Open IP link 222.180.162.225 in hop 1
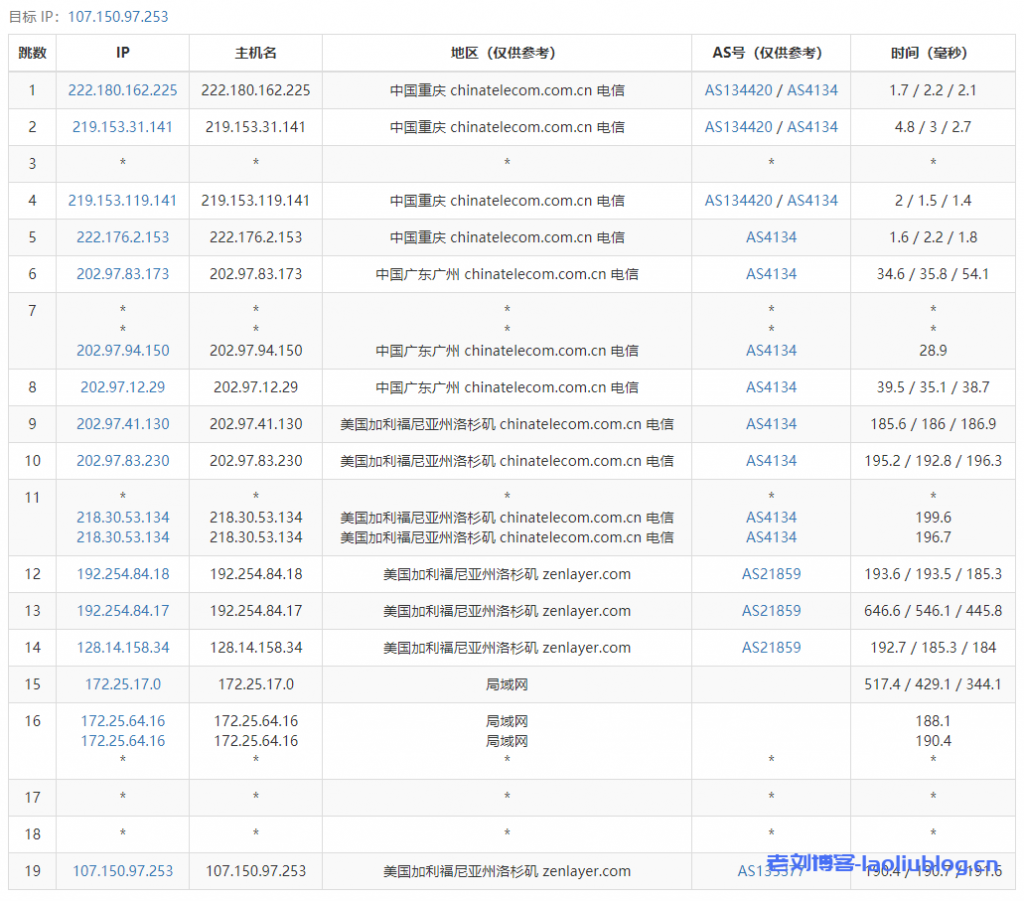Screen dimensions: 1024x901 (x=123, y=90)
